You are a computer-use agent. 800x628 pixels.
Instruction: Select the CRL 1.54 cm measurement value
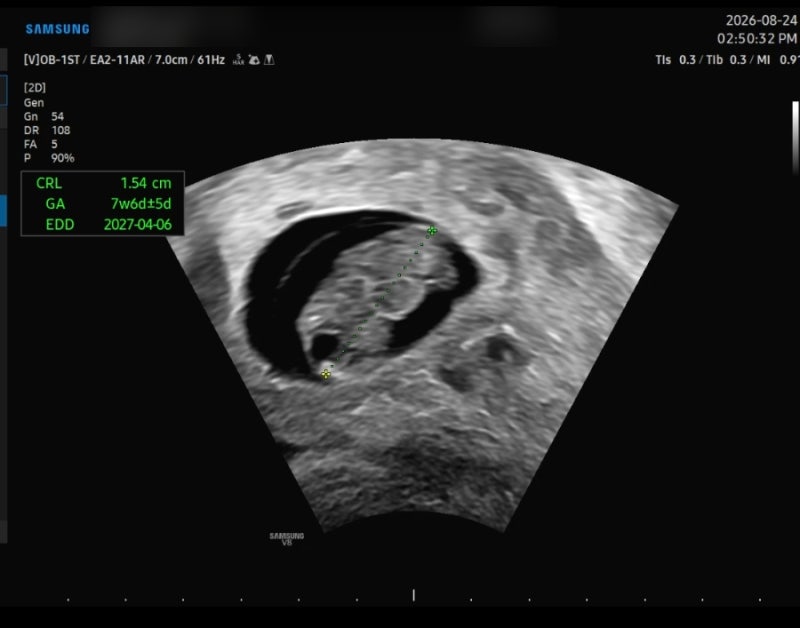146,183
